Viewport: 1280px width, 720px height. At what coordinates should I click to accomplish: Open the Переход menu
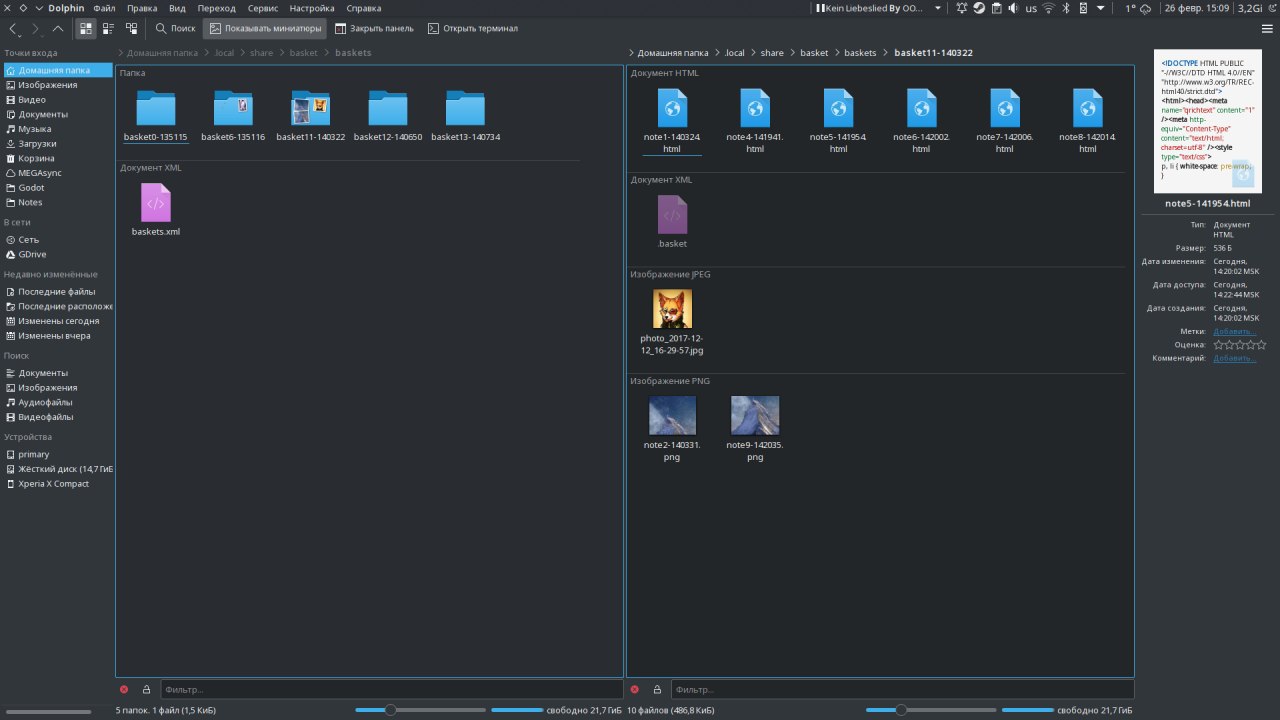click(x=217, y=8)
